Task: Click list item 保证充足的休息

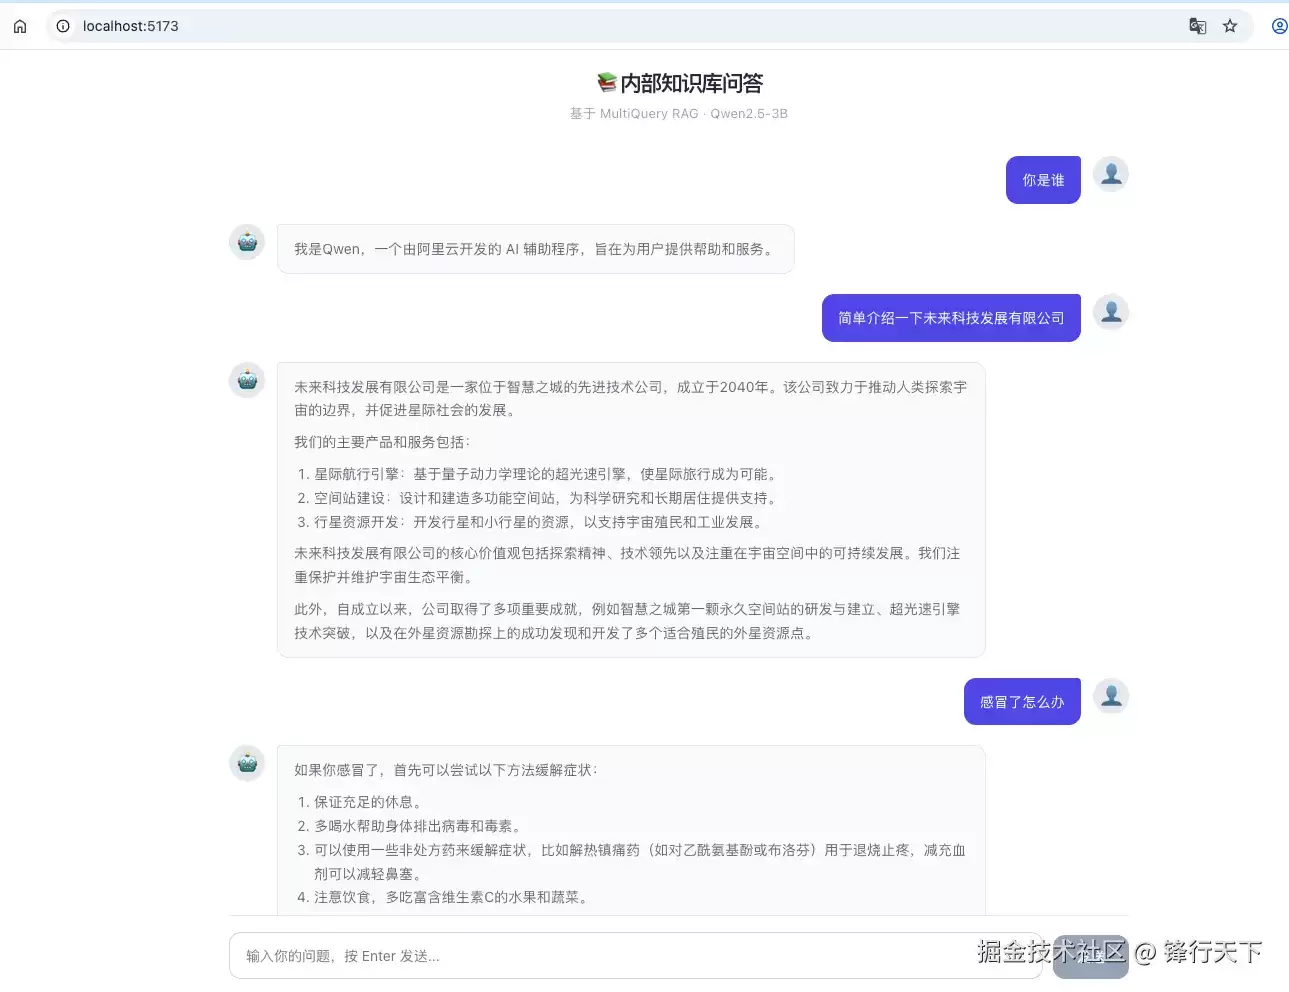Action: coord(369,802)
